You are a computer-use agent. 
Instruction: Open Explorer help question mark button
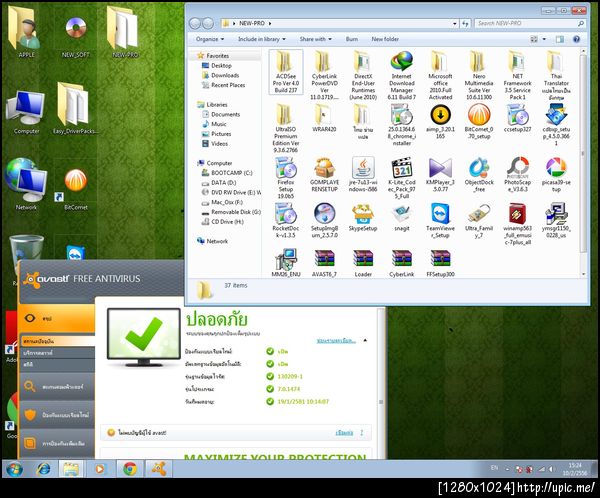pyautogui.click(x=576, y=39)
